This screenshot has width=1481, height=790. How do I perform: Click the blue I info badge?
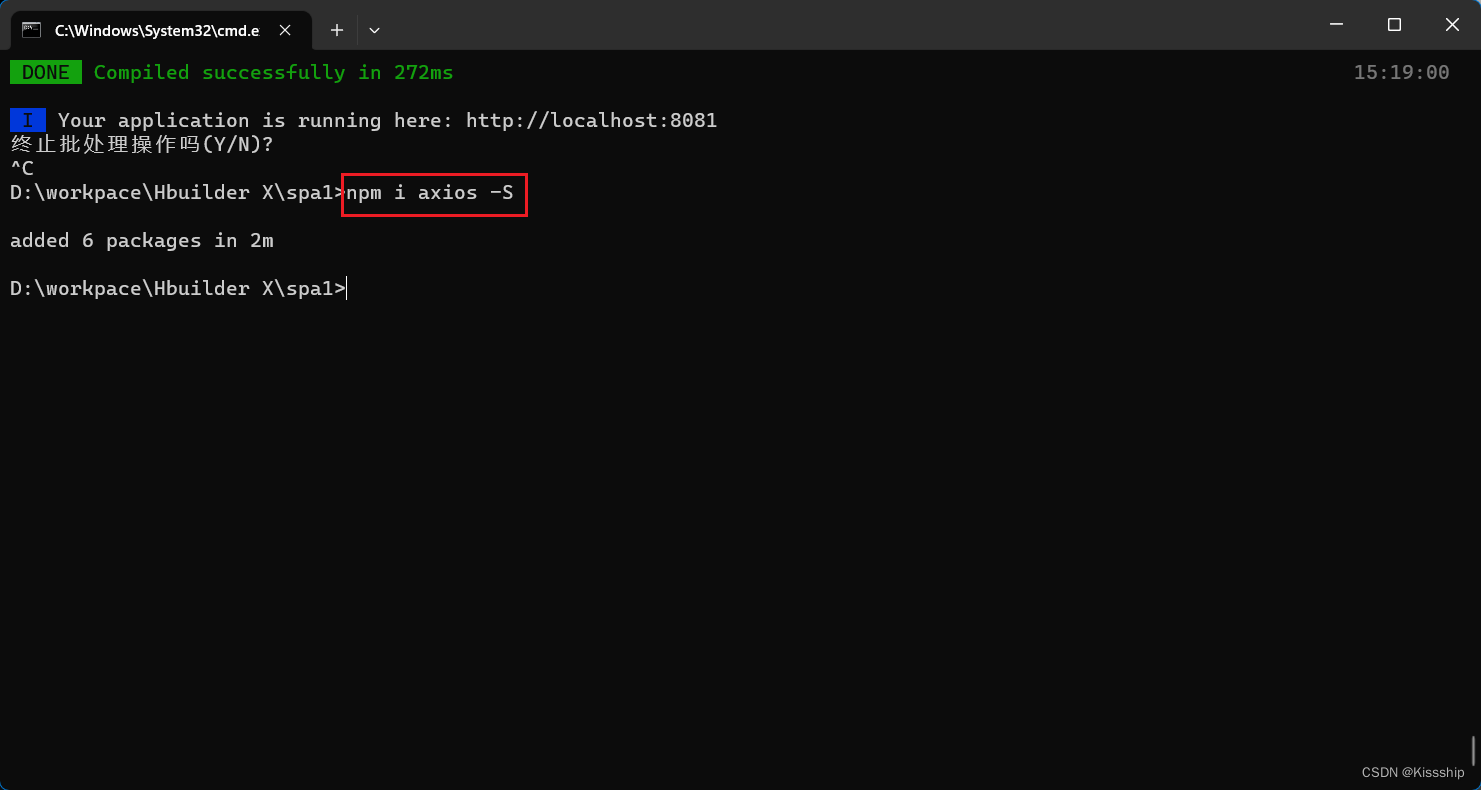click(28, 120)
